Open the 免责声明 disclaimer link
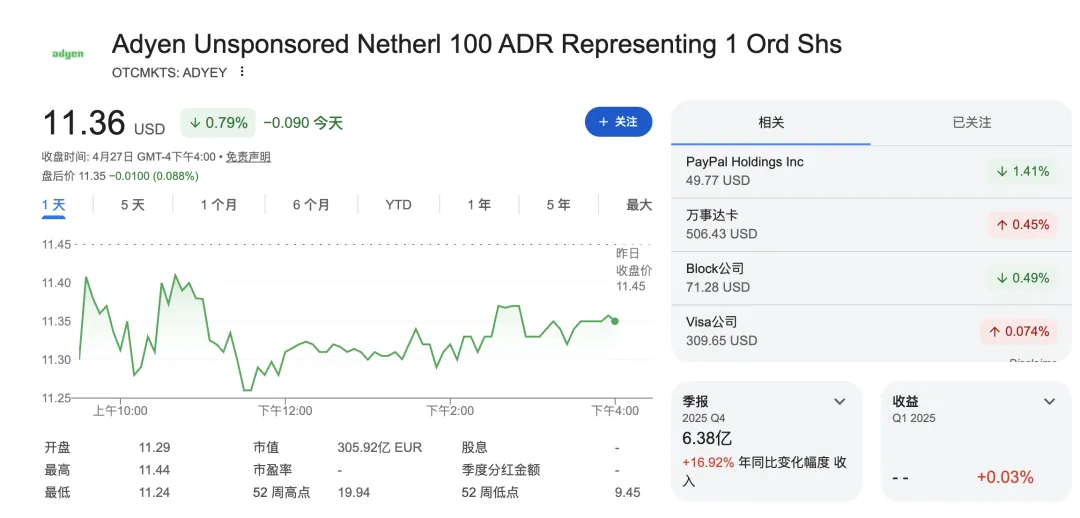1080x518 pixels. 249,157
